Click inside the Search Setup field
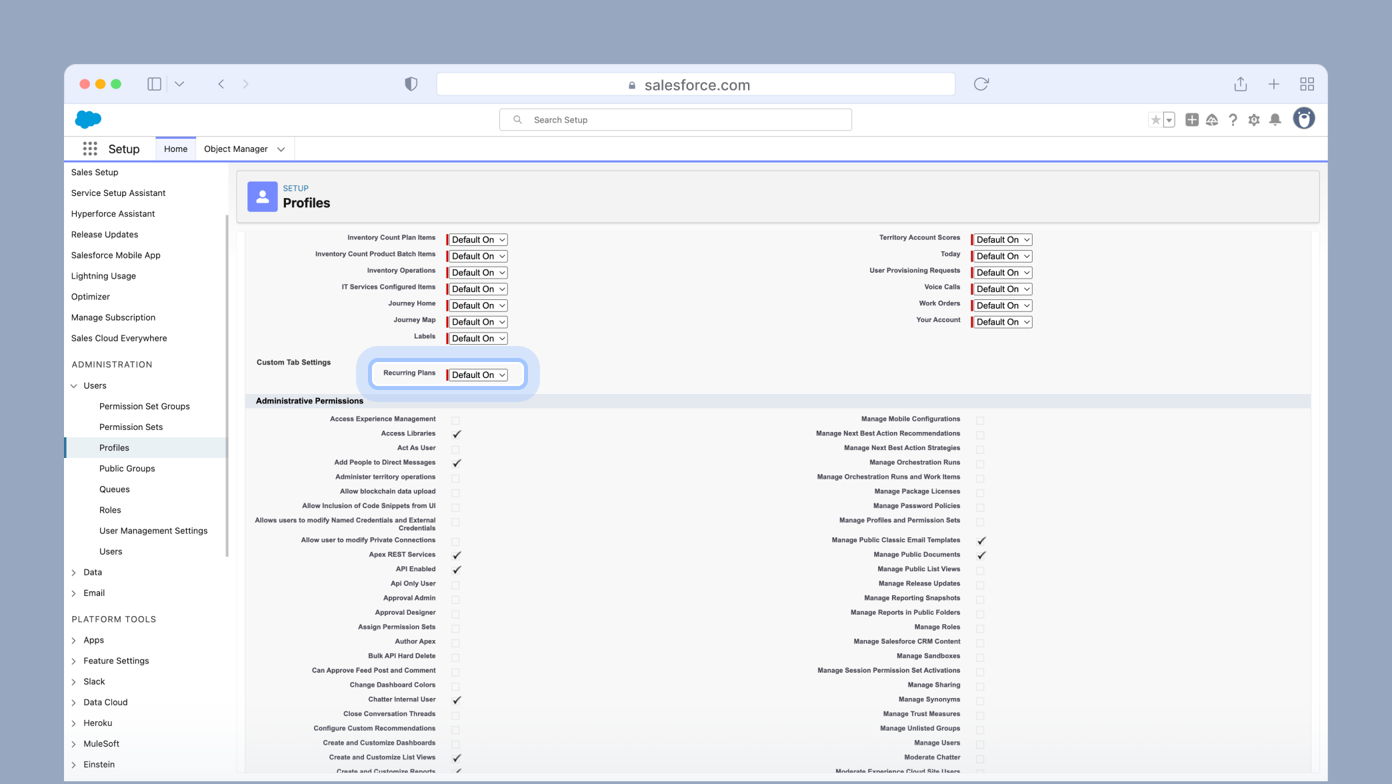Viewport: 1392px width, 784px height. 675,119
